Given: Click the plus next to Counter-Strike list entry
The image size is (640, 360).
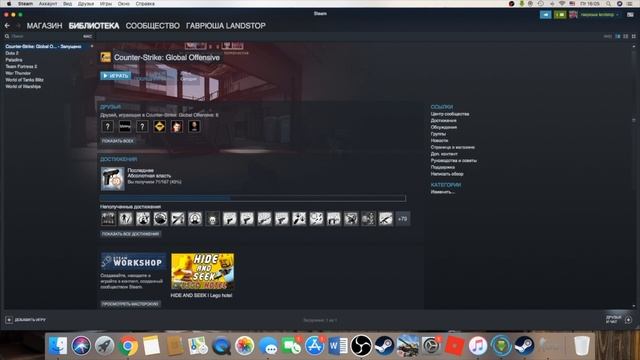Looking at the screenshot, I should pos(92,47).
